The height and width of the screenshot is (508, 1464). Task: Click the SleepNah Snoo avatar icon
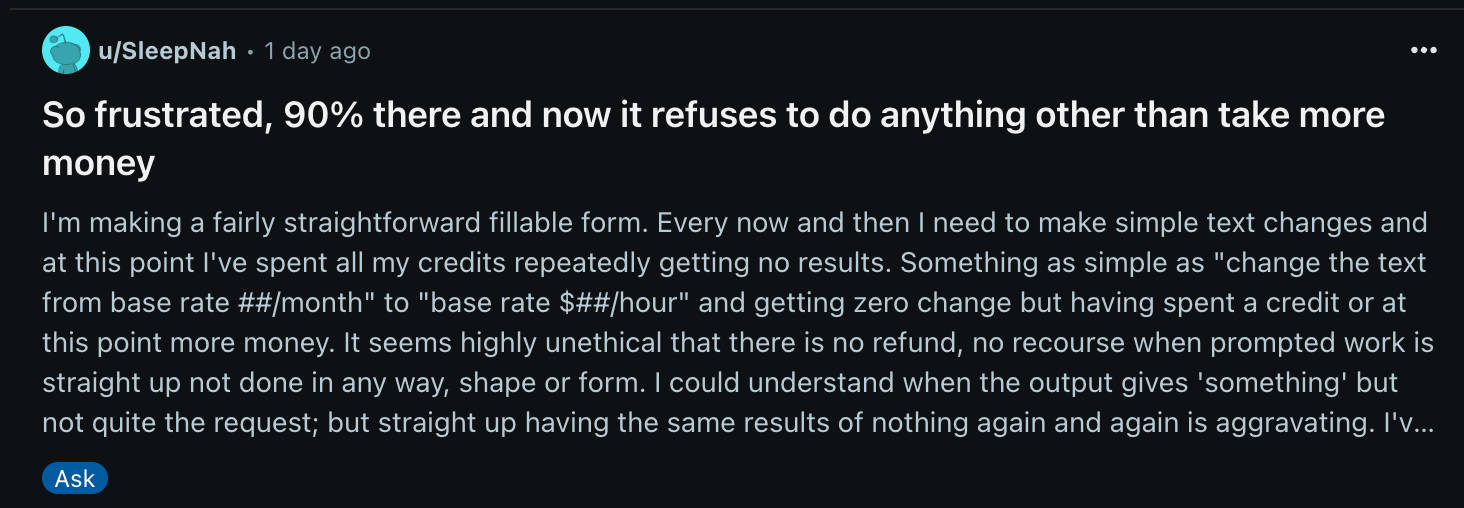(x=66, y=50)
